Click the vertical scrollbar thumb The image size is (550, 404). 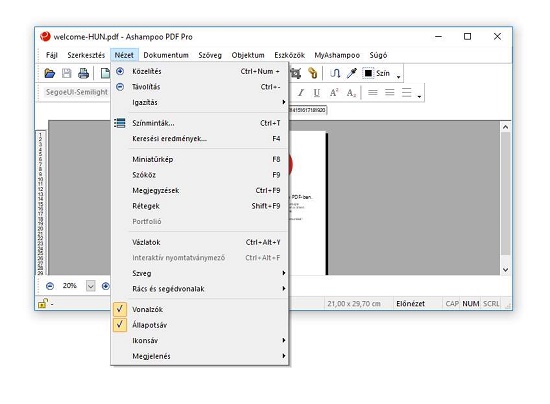coord(505,194)
